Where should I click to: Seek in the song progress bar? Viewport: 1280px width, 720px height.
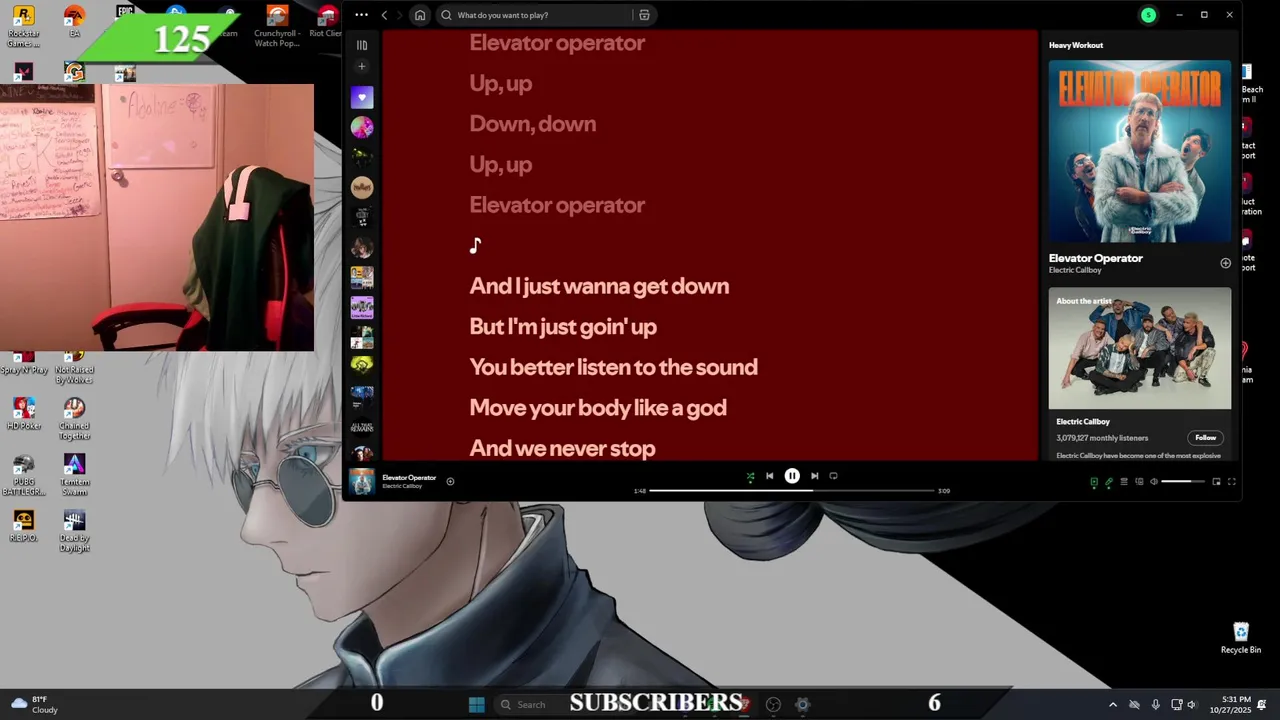[x=792, y=491]
